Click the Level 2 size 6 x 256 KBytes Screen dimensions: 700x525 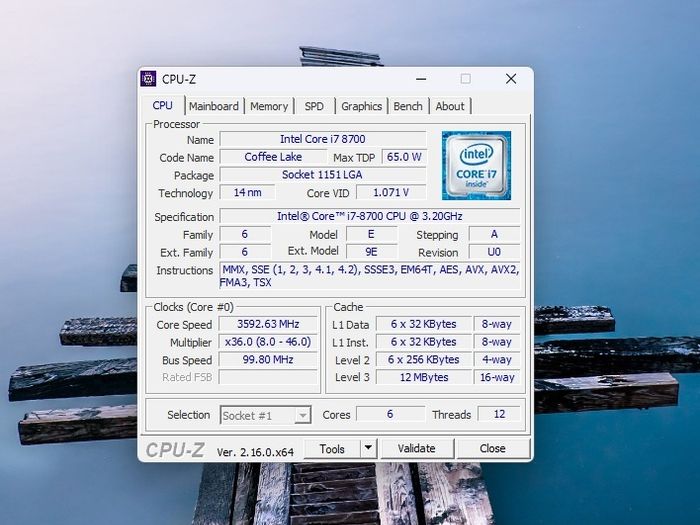[424, 360]
